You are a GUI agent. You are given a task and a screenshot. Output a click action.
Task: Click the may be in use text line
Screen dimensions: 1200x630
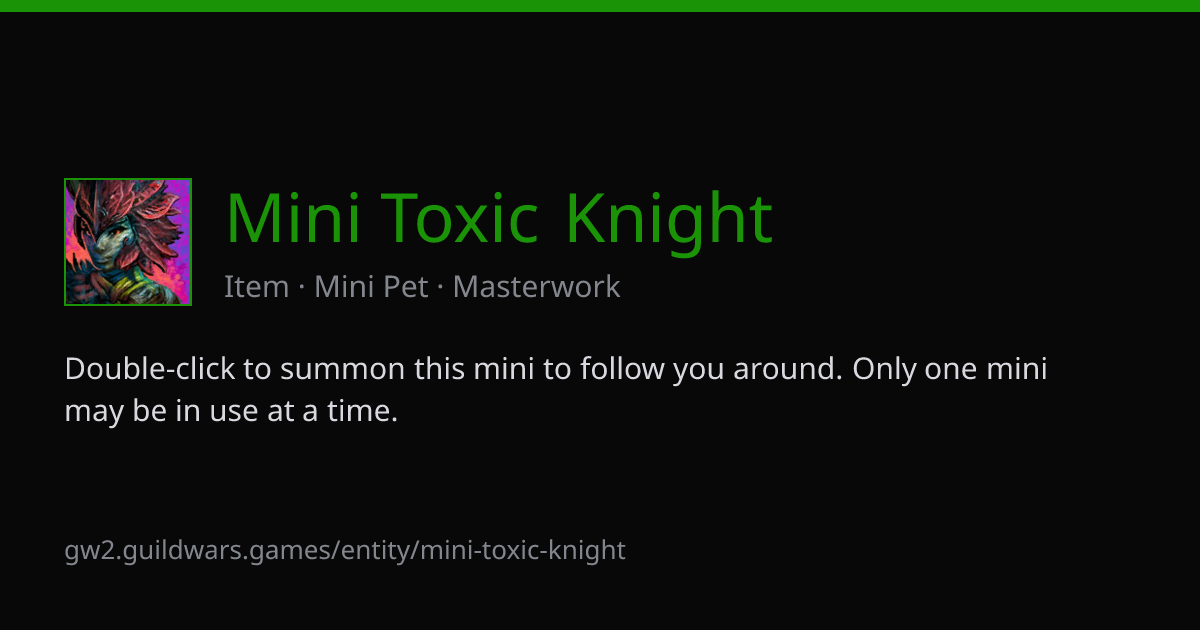tap(231, 411)
